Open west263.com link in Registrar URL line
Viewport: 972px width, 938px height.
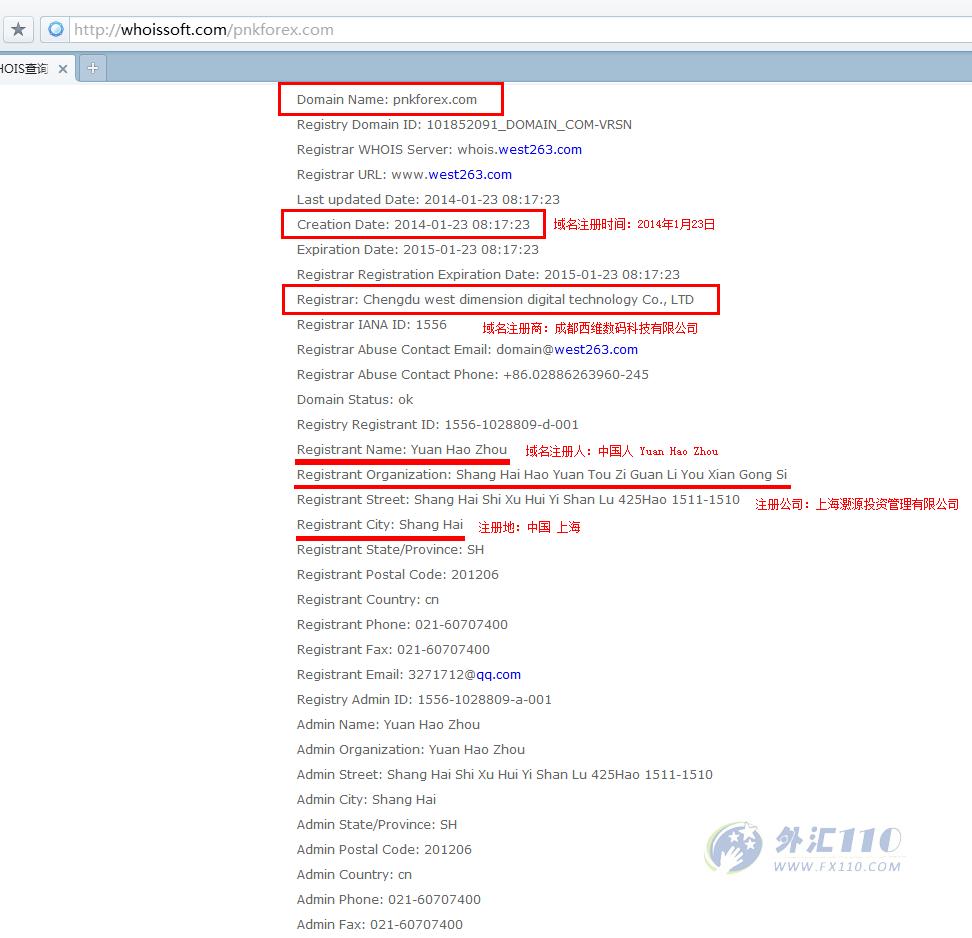(470, 174)
